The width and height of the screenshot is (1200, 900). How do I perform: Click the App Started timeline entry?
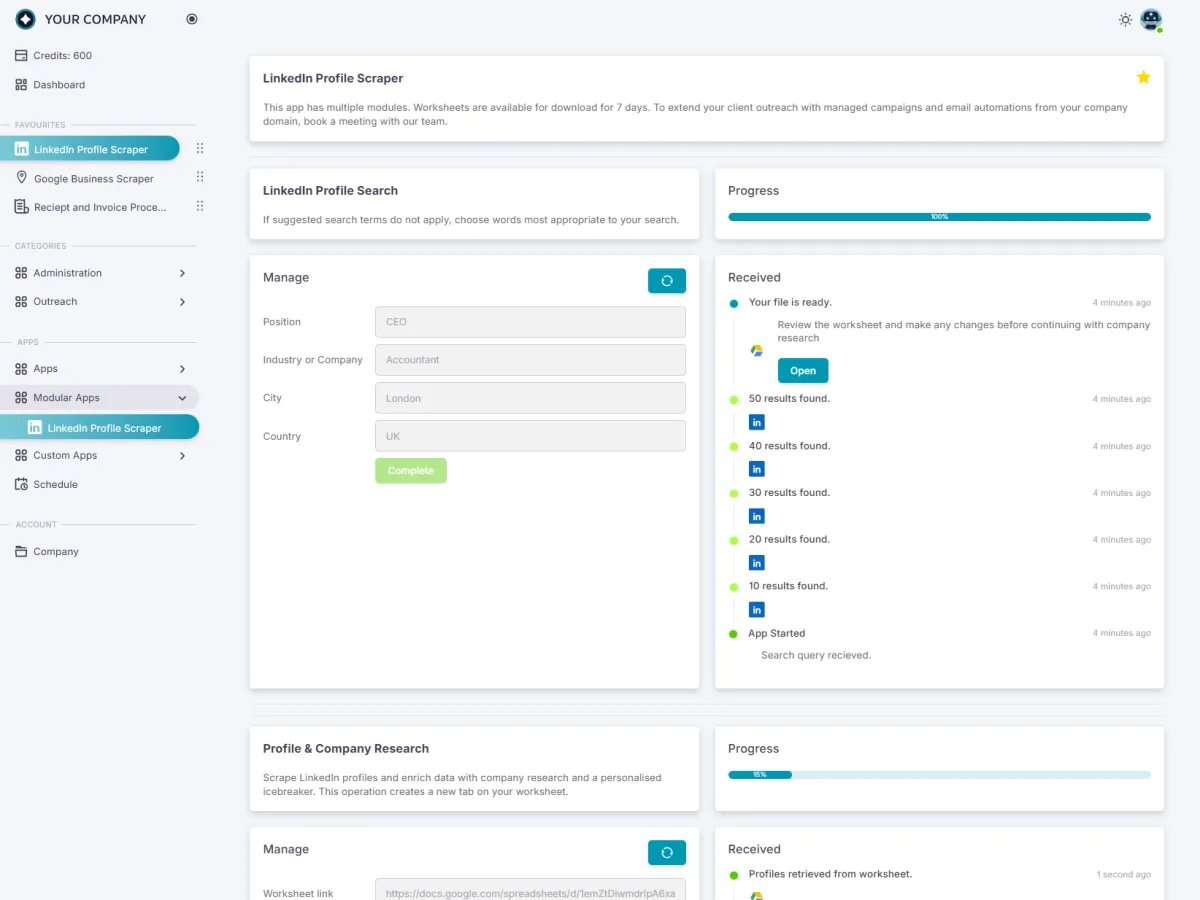coord(776,633)
